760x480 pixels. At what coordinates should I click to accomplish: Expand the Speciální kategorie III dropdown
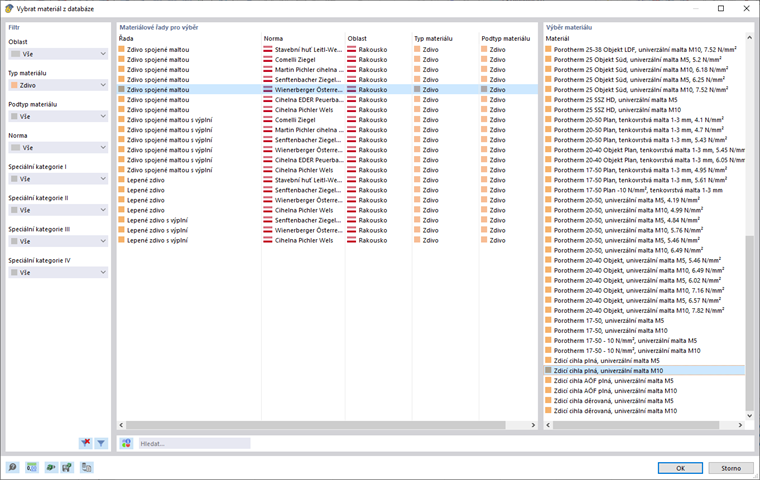point(58,241)
